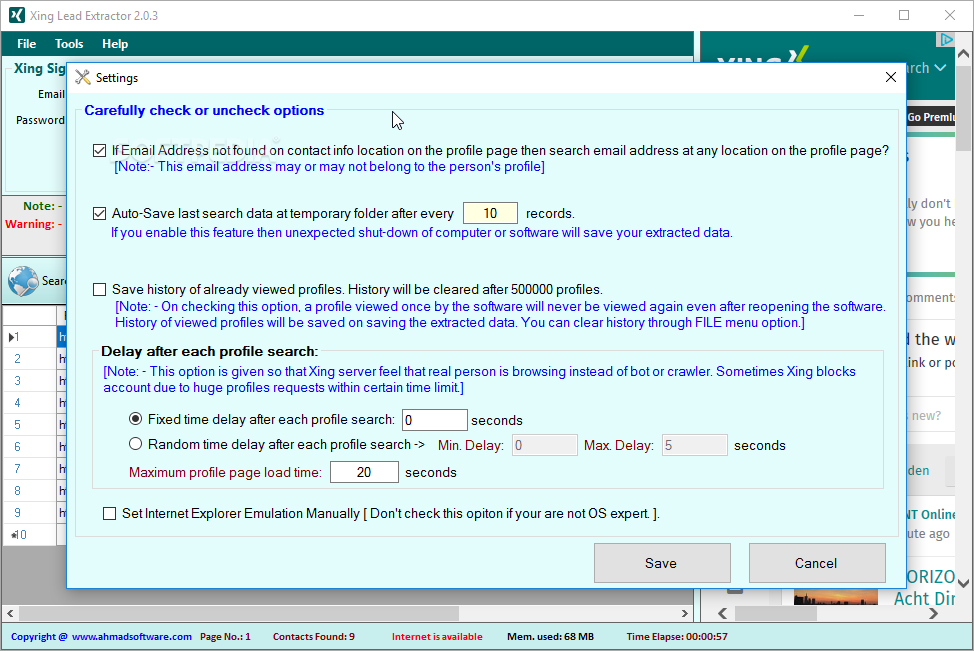Select row 6 in results grid
Image resolution: width=974 pixels, height=651 pixels.
click(x=30, y=447)
